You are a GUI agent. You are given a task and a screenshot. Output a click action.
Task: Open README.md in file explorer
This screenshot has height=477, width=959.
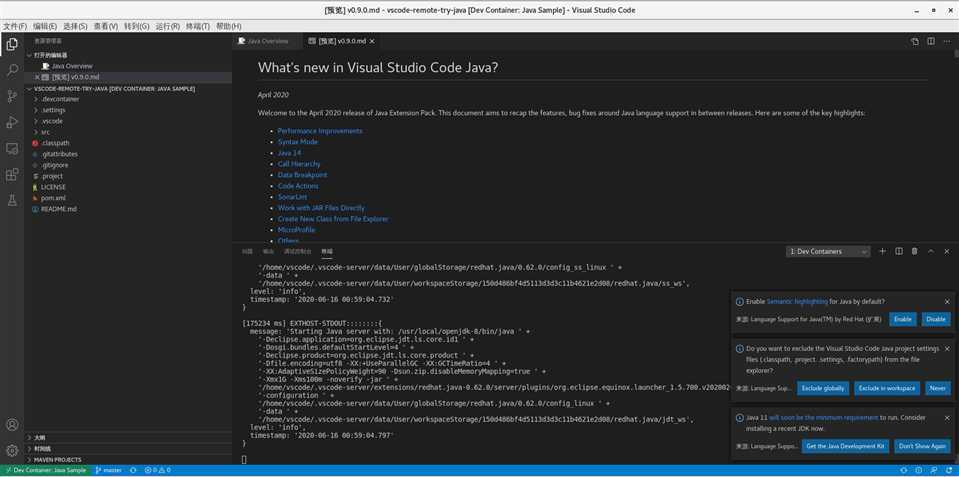[128, 209]
